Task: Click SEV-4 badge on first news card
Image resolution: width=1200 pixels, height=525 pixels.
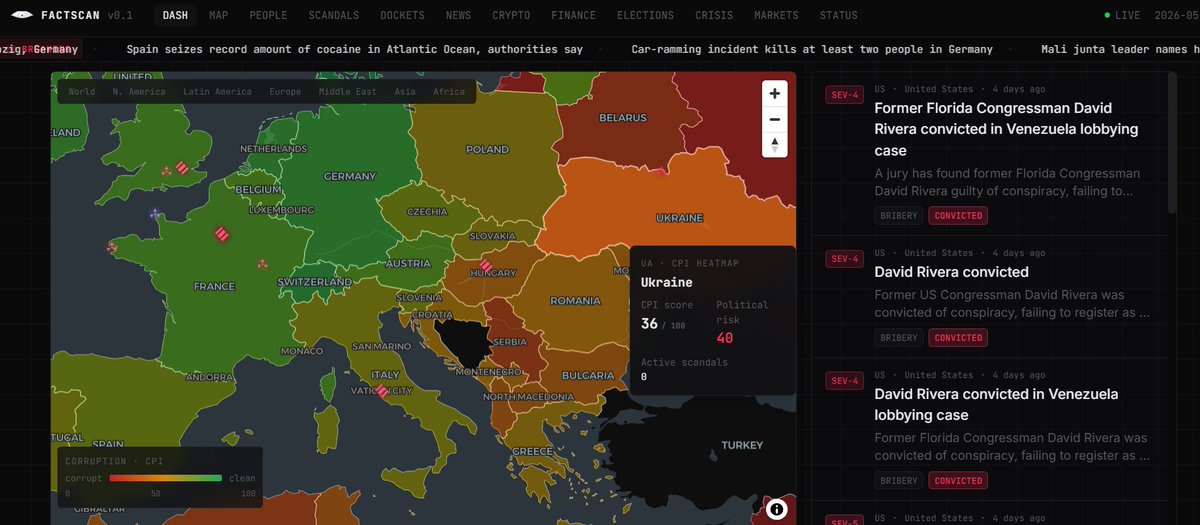Action: pyautogui.click(x=843, y=95)
